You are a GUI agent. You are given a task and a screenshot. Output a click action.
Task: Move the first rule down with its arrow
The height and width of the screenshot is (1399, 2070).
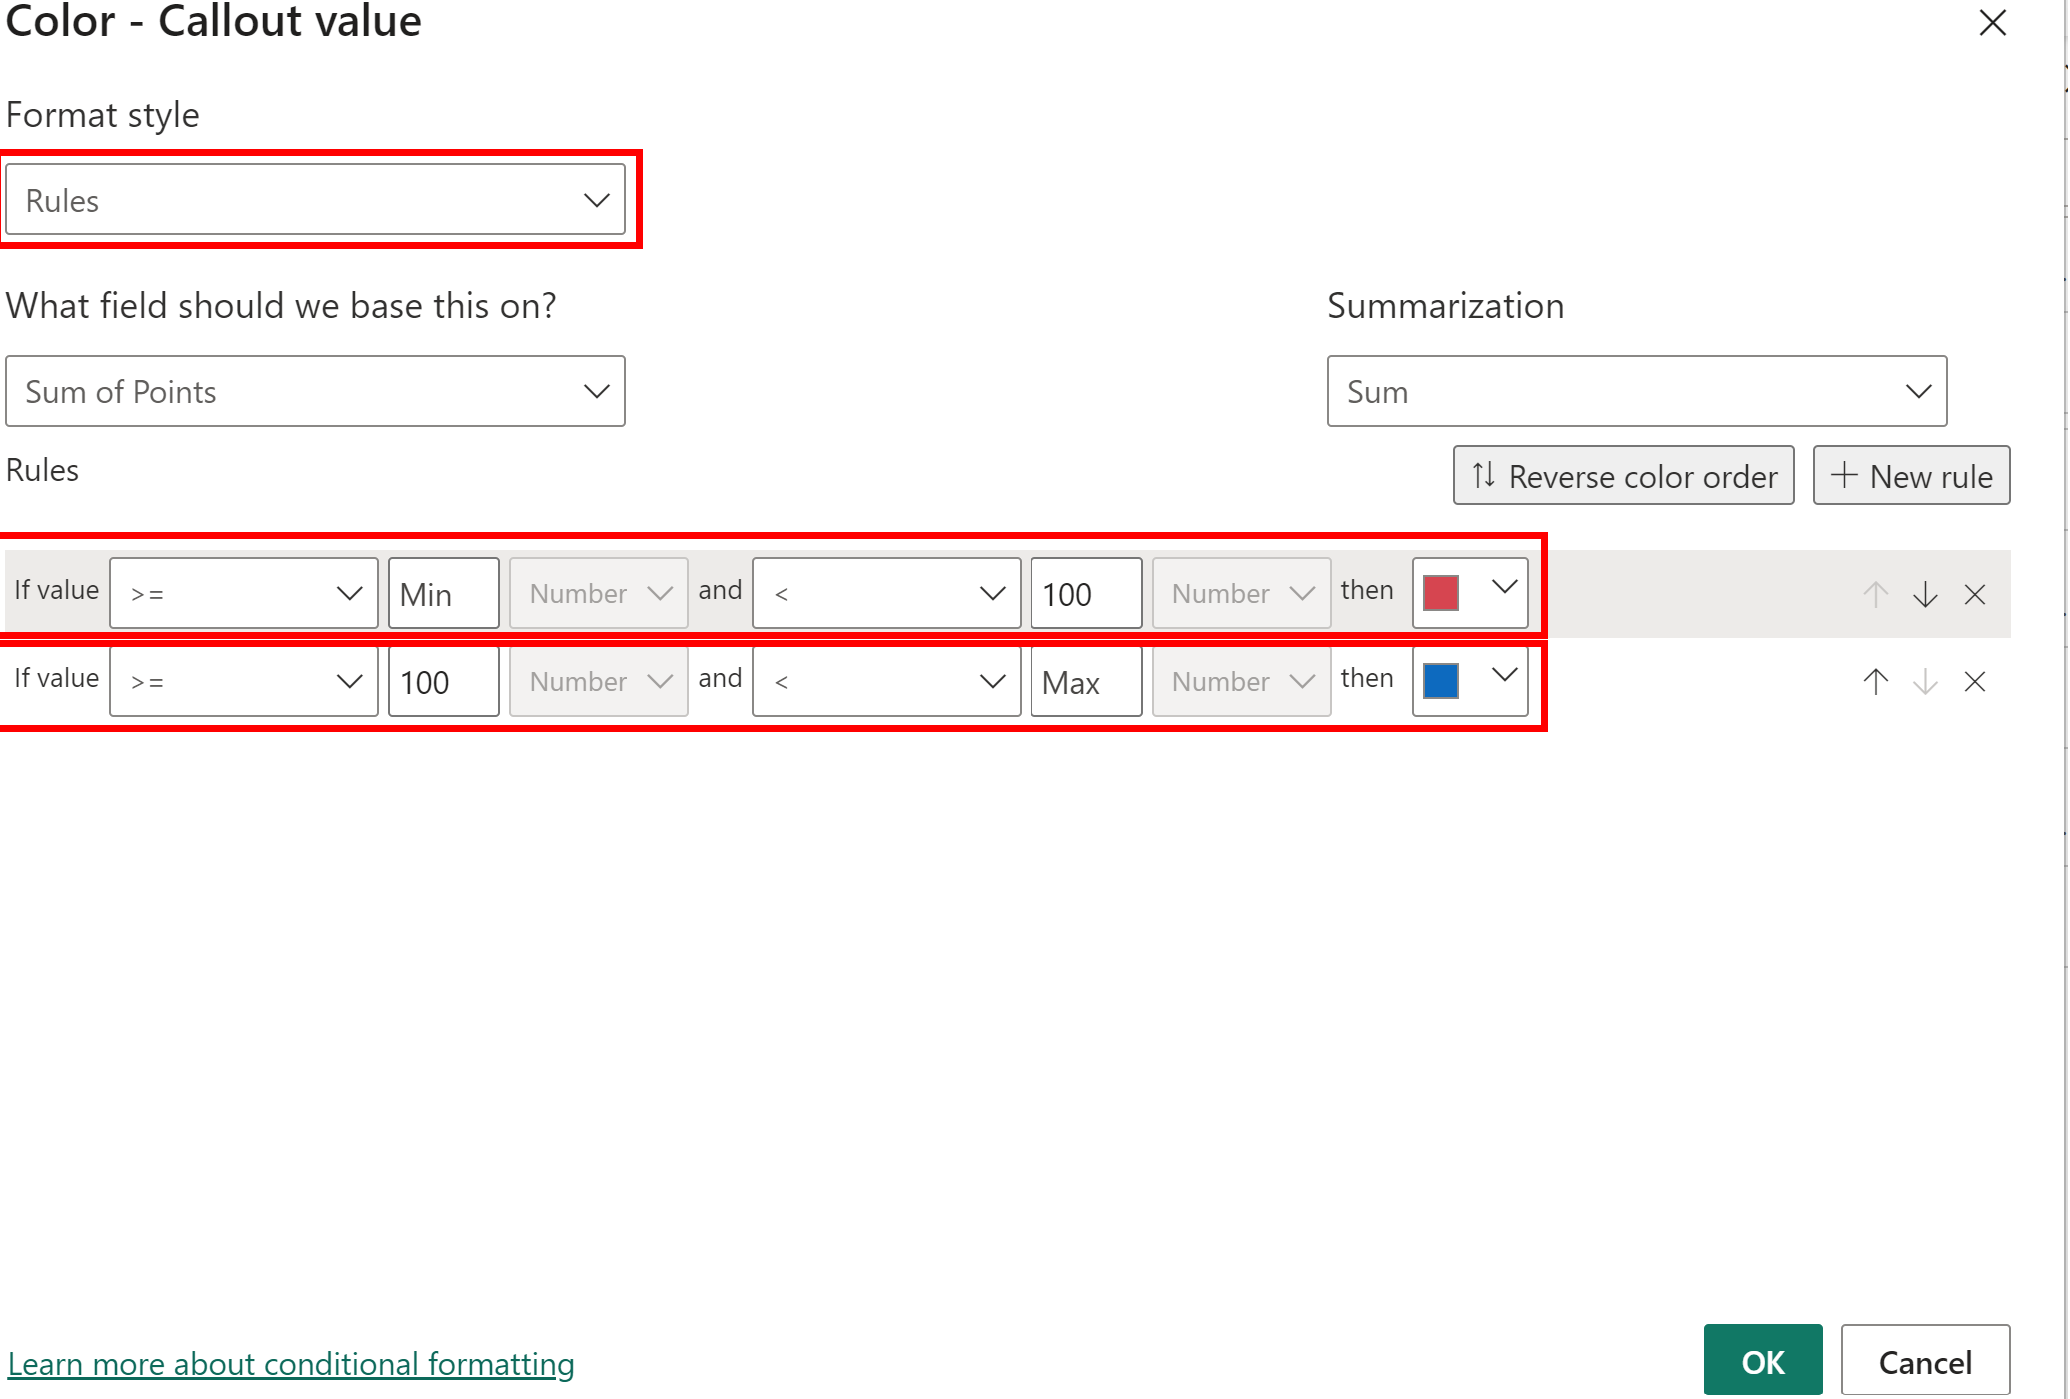(1925, 595)
